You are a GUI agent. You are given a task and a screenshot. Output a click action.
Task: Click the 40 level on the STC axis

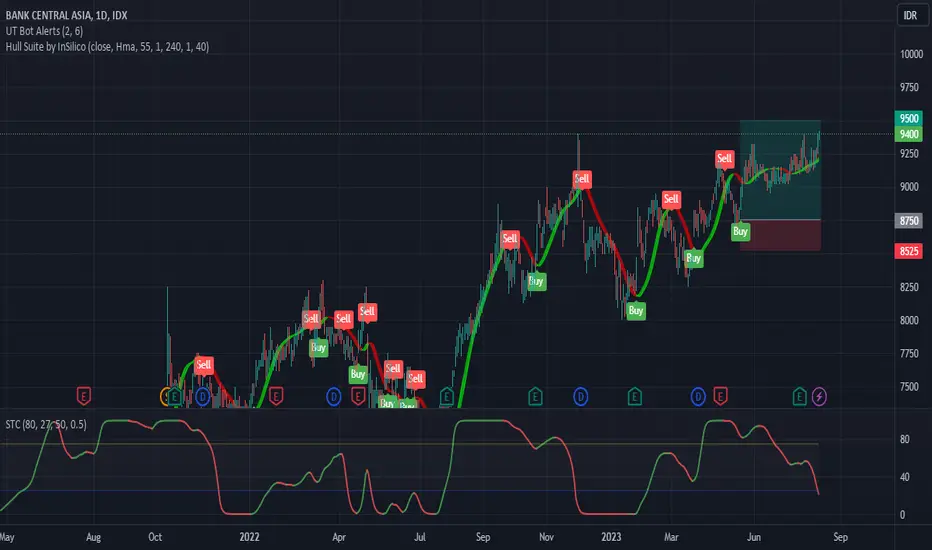click(x=905, y=477)
